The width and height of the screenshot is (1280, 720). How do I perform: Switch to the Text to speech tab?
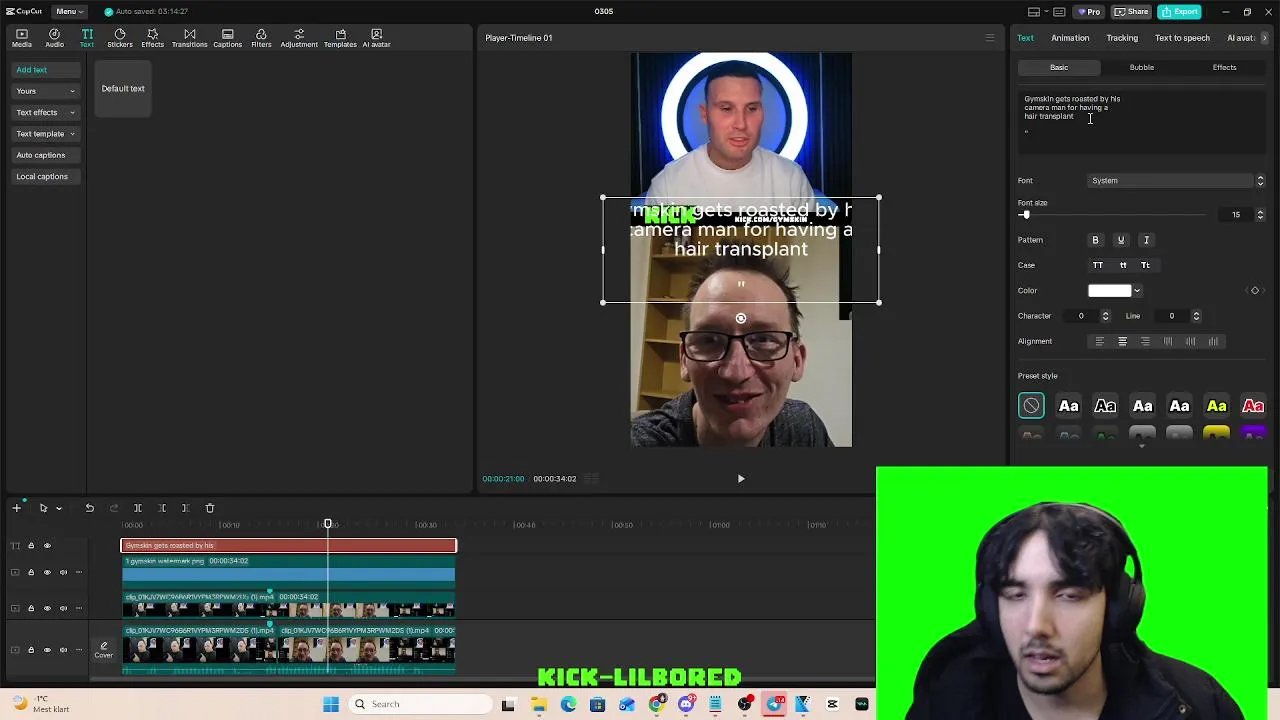click(x=1182, y=38)
